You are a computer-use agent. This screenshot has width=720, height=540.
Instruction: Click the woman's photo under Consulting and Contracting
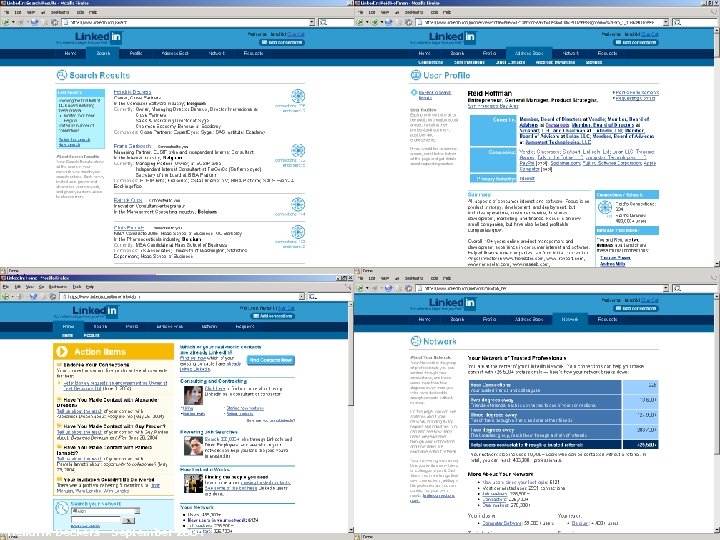point(193,395)
